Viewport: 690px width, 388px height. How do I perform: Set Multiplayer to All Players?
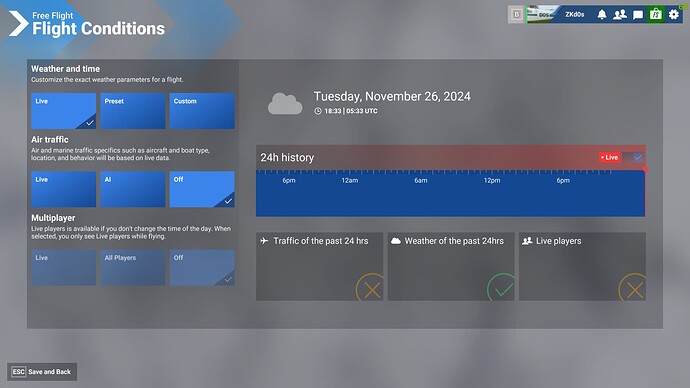(x=133, y=267)
